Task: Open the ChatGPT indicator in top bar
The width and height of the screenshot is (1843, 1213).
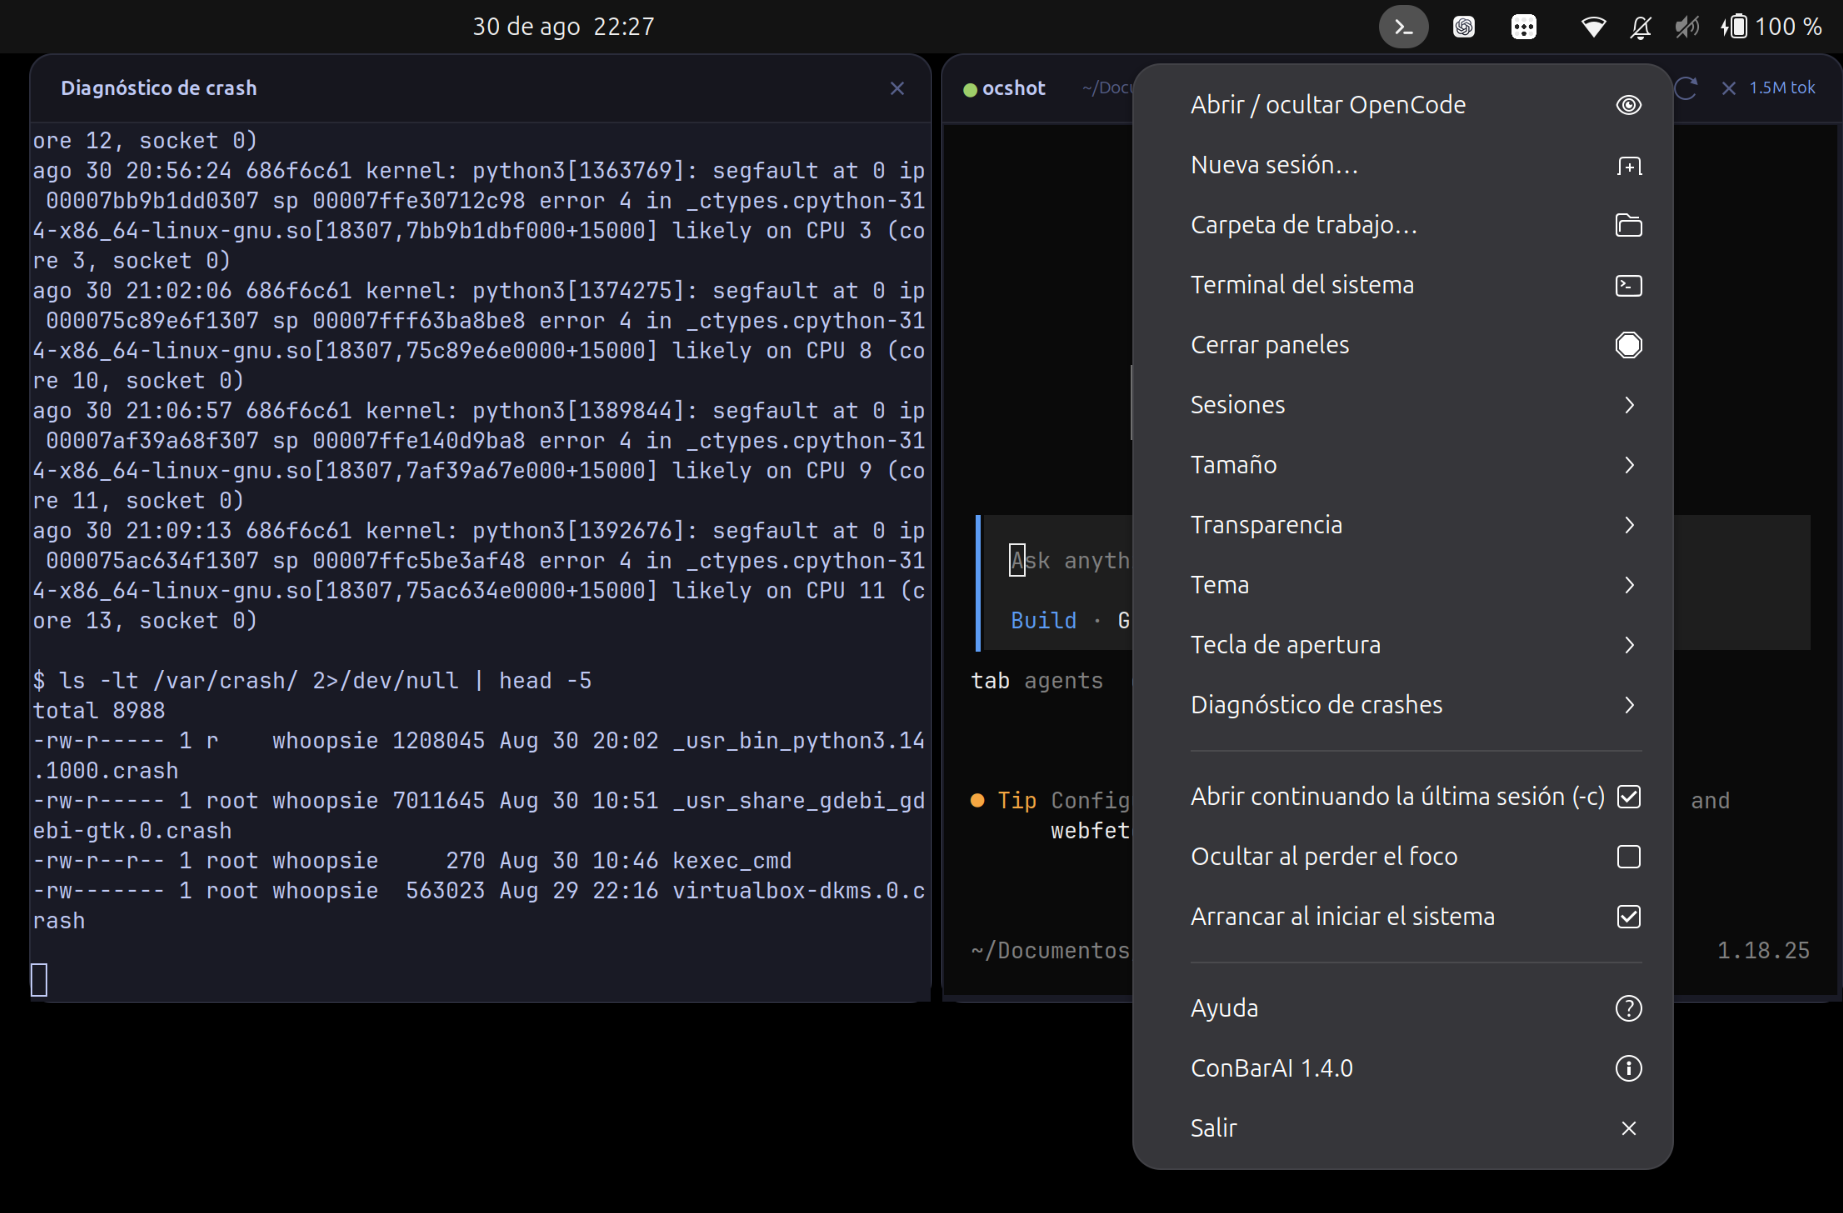Action: pyautogui.click(x=1464, y=27)
